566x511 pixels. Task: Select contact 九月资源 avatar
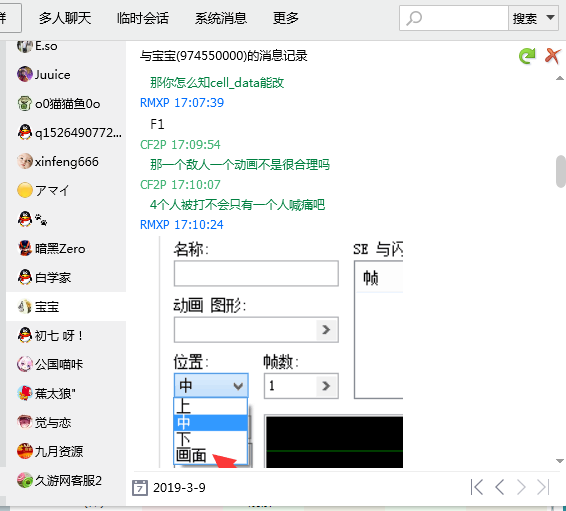(25, 451)
